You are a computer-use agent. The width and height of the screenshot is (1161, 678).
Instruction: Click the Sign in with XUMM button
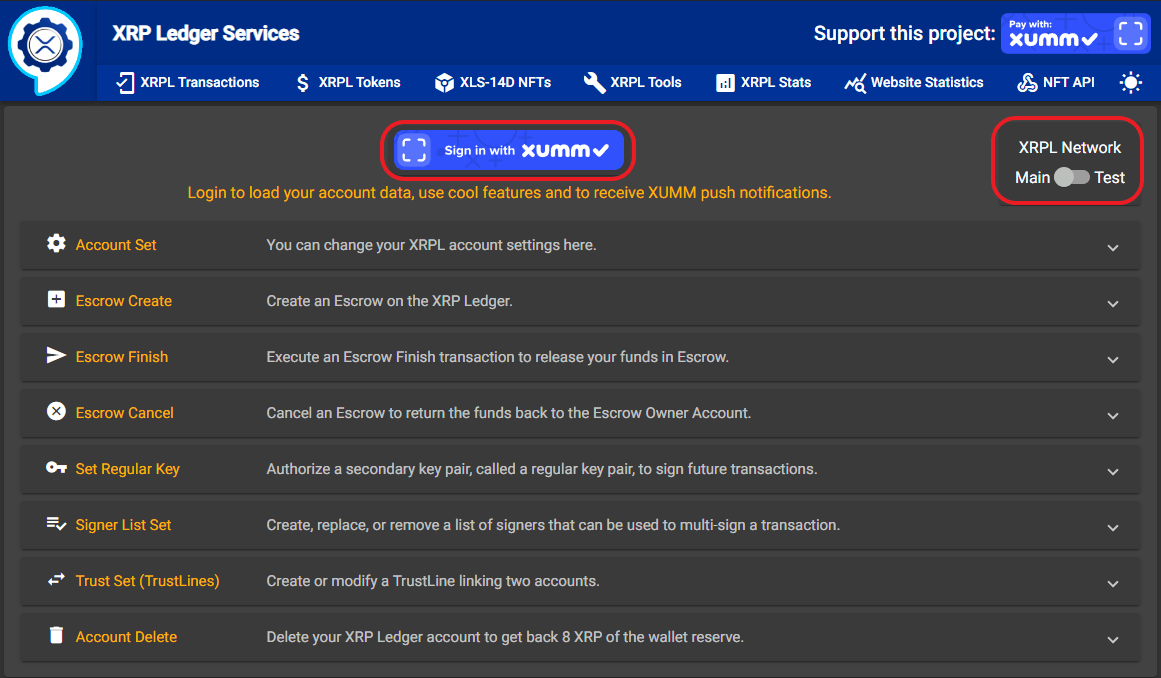coord(509,150)
